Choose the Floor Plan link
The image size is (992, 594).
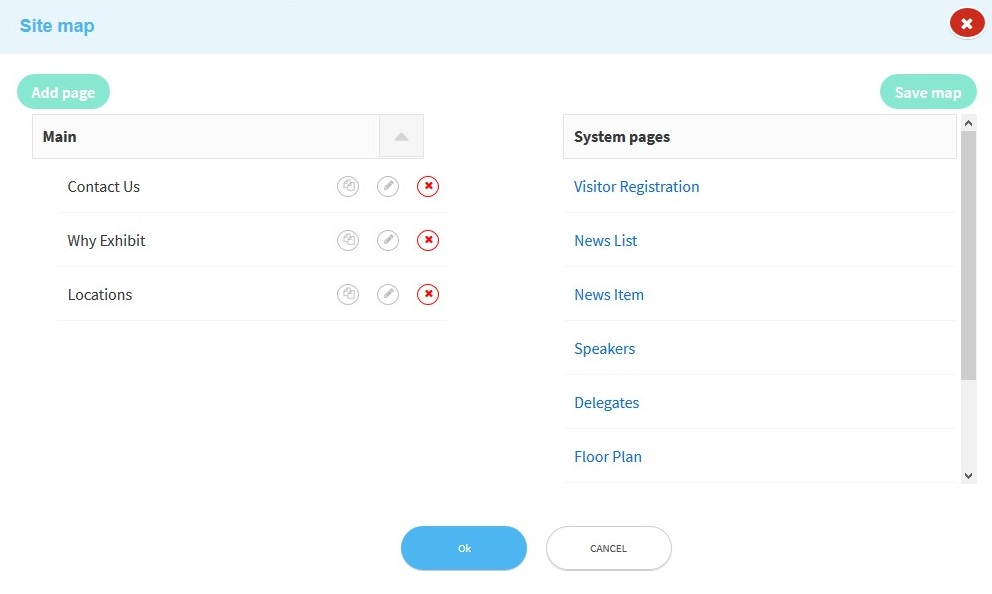[608, 457]
